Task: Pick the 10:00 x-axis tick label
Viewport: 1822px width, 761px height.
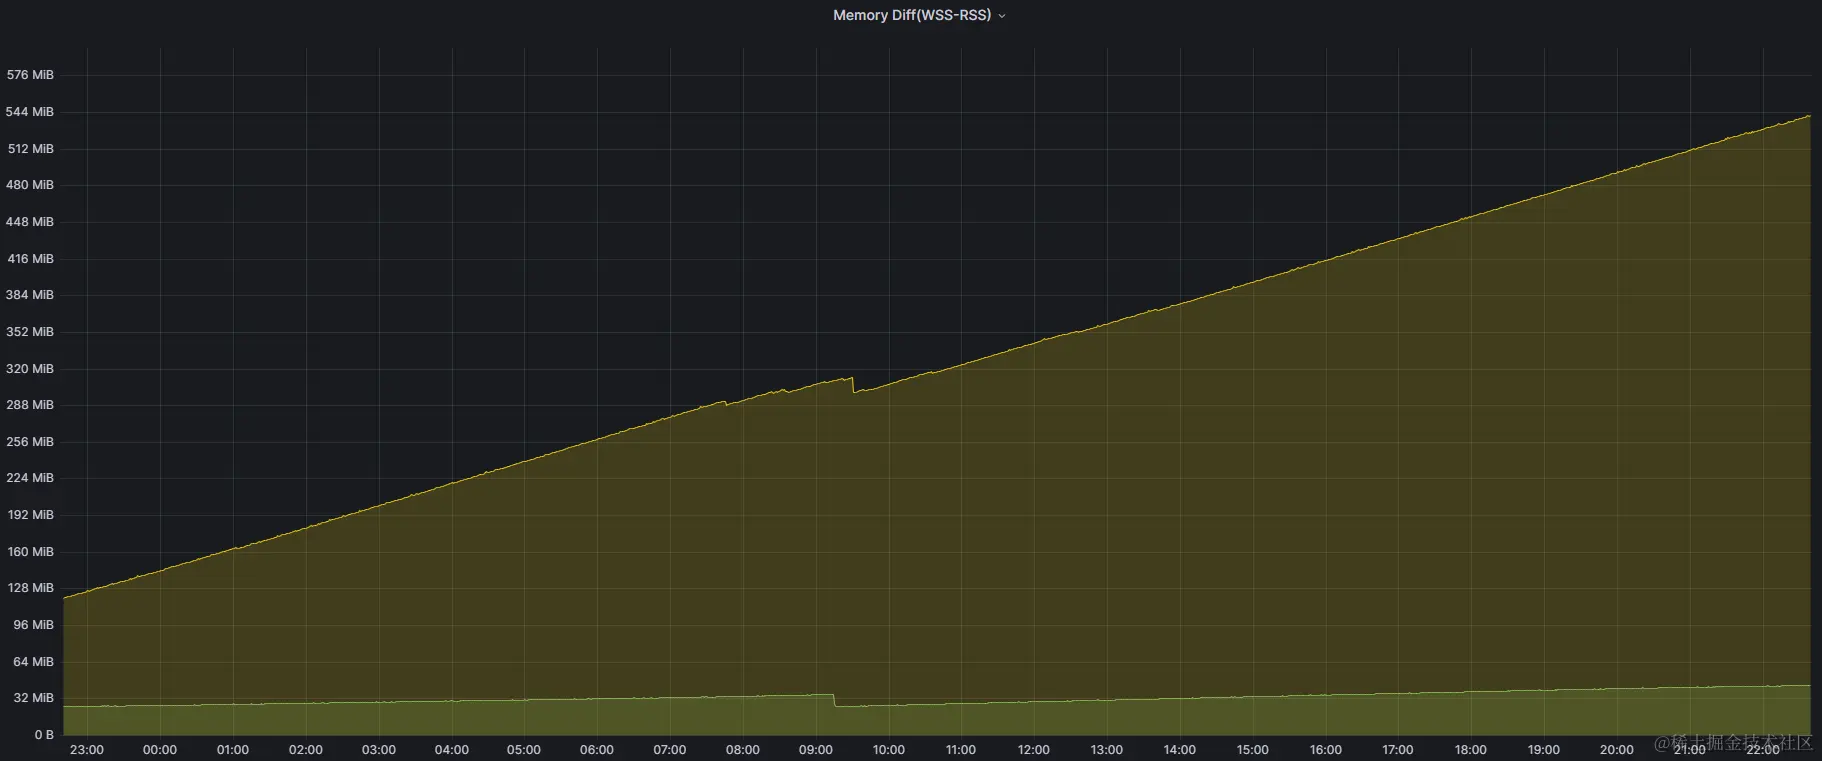Action: 889,750
